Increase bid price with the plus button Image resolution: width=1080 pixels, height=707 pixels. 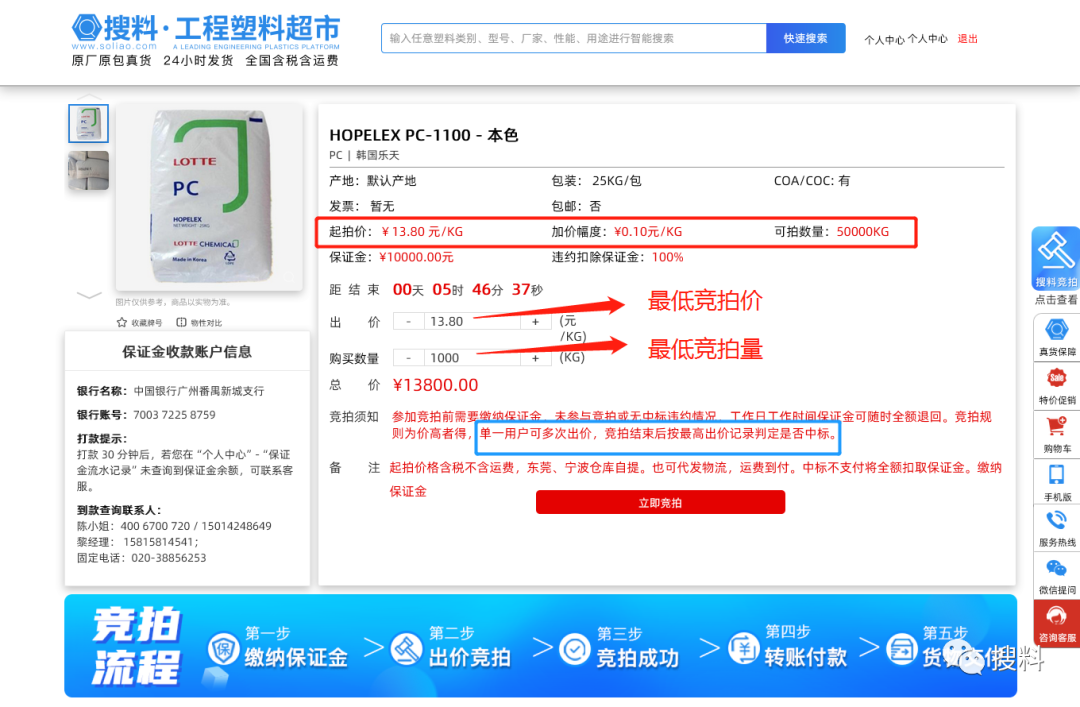[x=536, y=322]
